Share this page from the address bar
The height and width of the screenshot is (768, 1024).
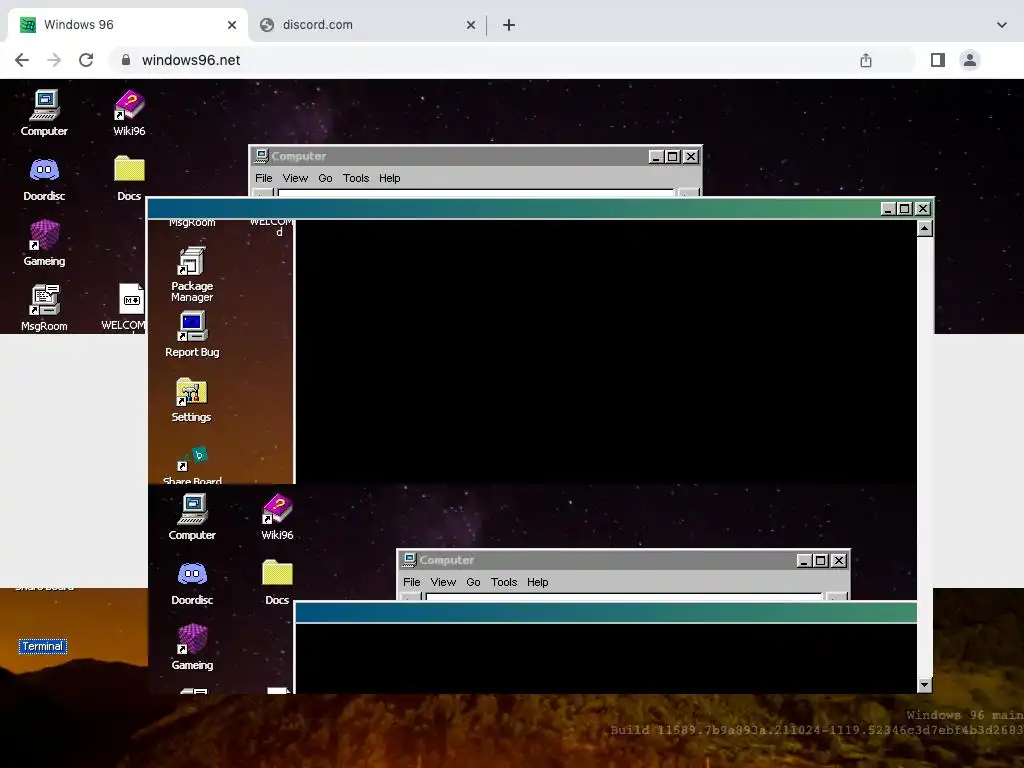[x=866, y=60]
